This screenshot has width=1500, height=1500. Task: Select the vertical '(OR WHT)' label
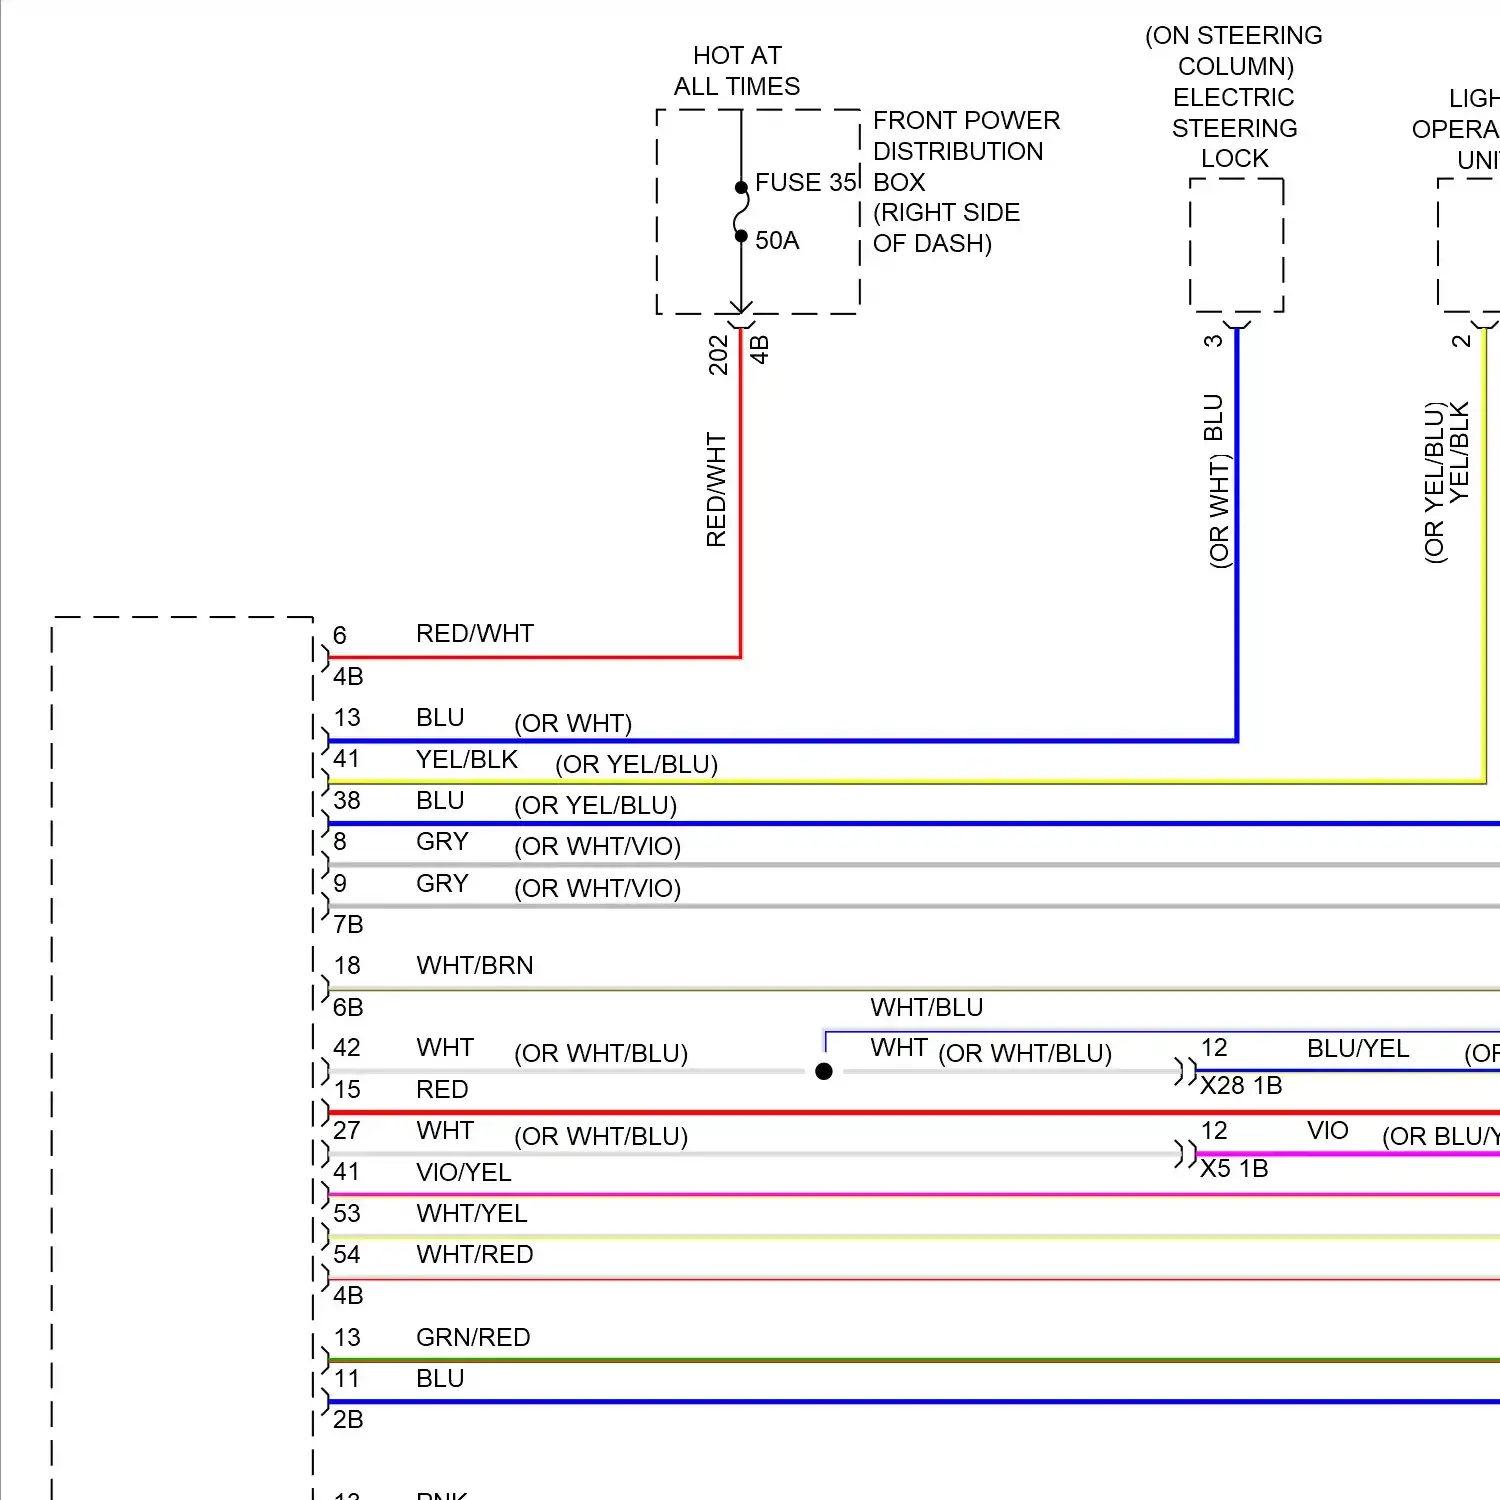1219,511
